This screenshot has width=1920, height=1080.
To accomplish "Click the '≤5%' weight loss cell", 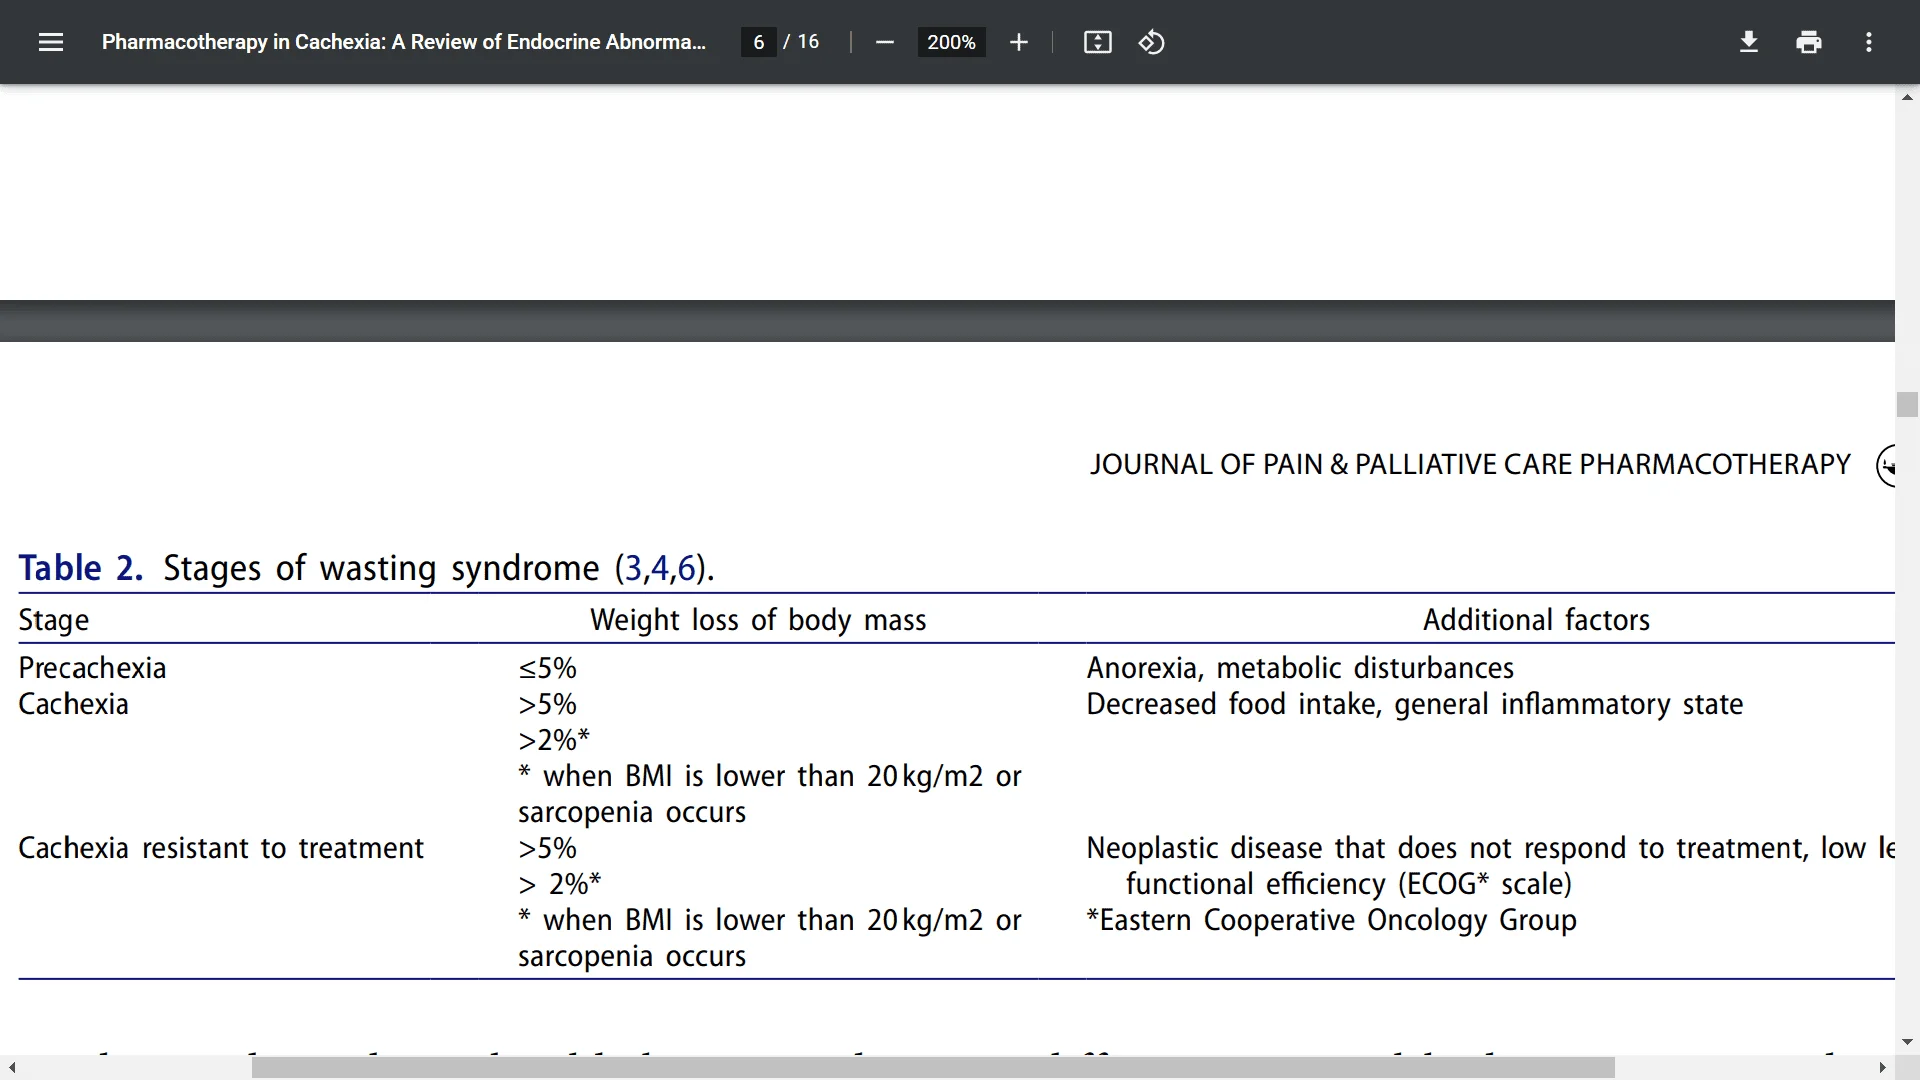I will coord(547,668).
